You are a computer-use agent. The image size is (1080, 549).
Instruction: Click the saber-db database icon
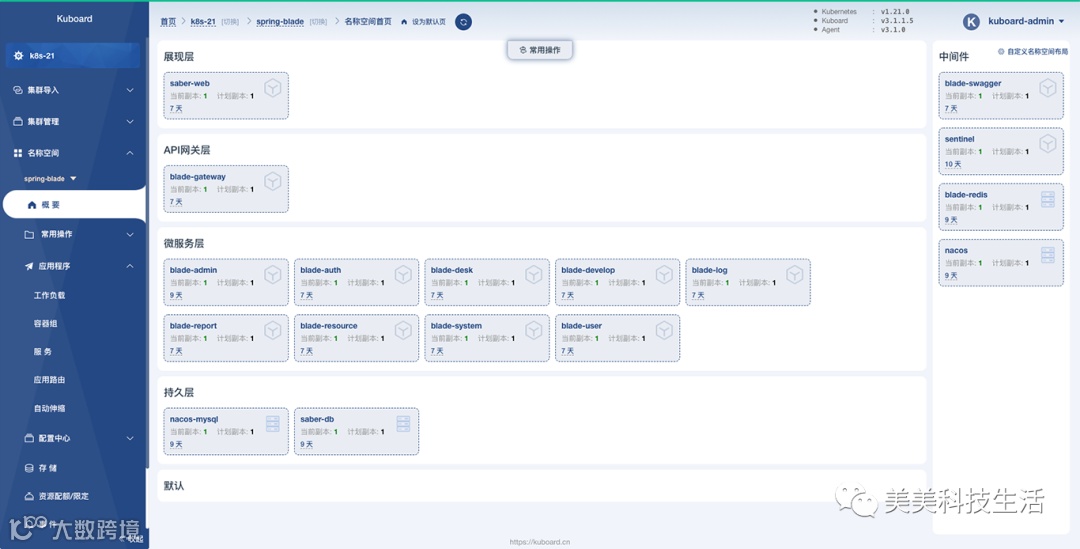click(x=403, y=424)
